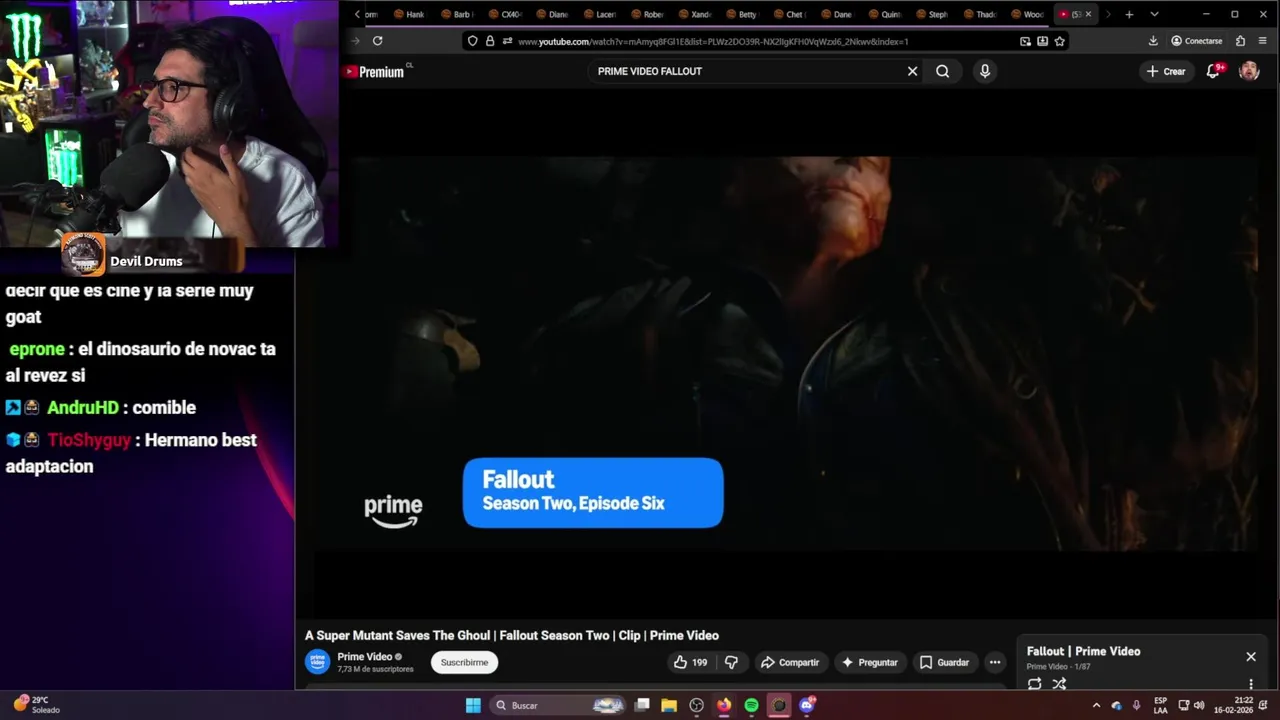
Task: Open File Explorer from taskbar
Action: point(669,705)
